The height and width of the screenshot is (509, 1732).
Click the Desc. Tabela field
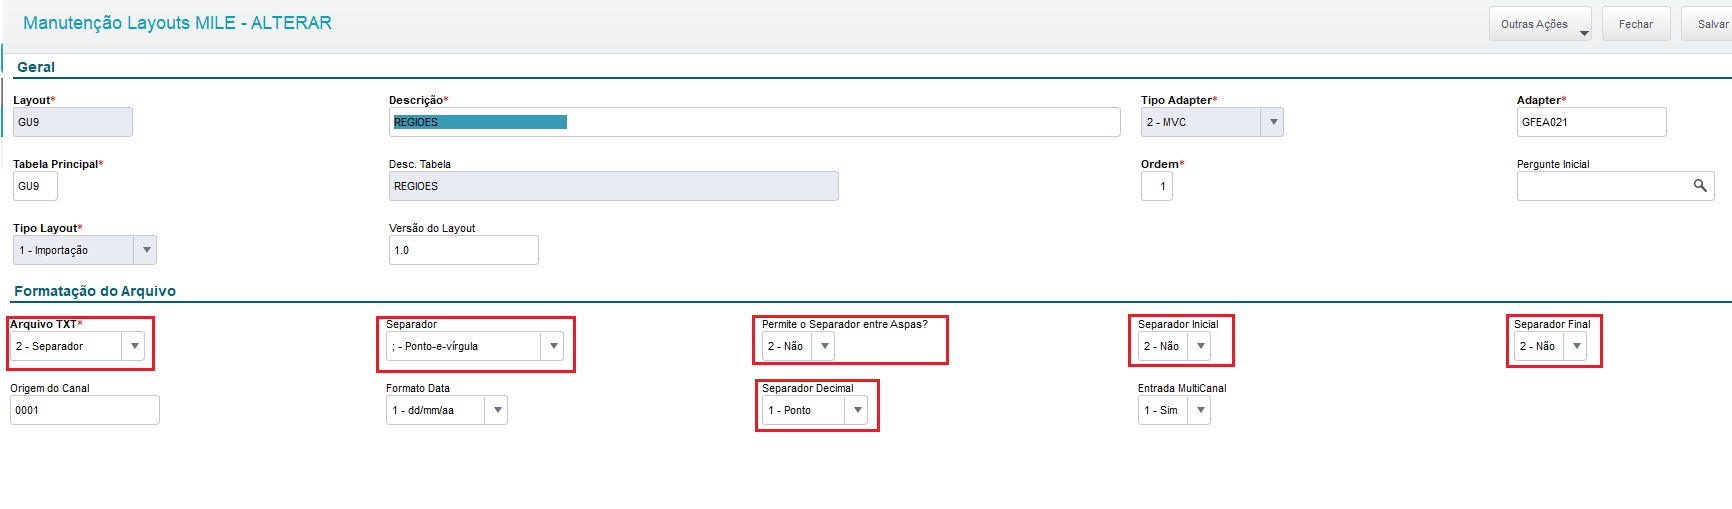614,186
